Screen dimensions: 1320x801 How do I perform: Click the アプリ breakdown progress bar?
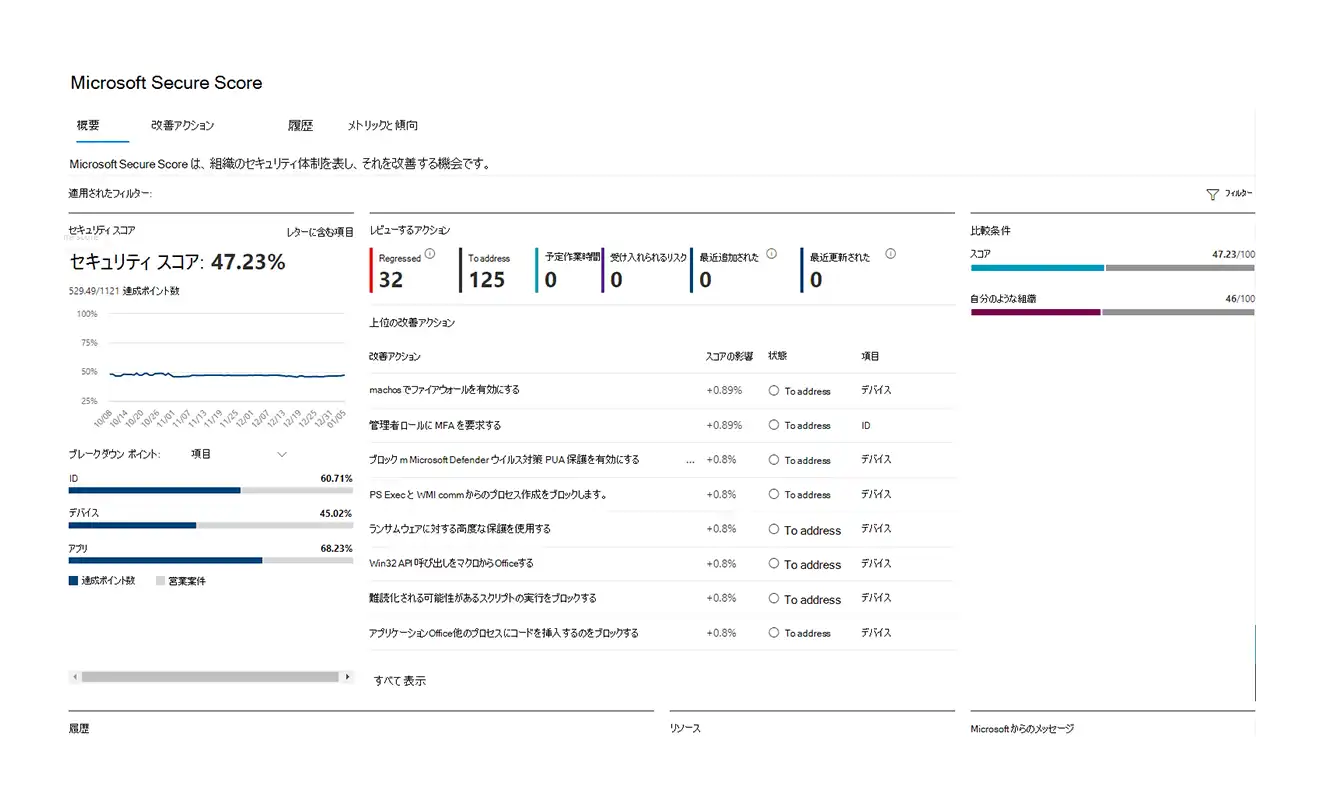[x=210, y=560]
